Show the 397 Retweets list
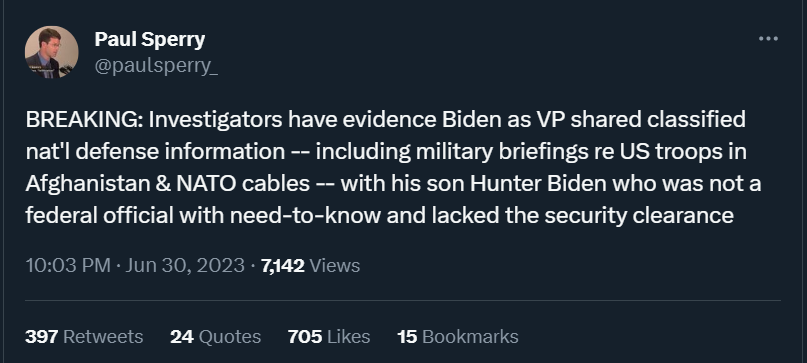 (x=84, y=337)
